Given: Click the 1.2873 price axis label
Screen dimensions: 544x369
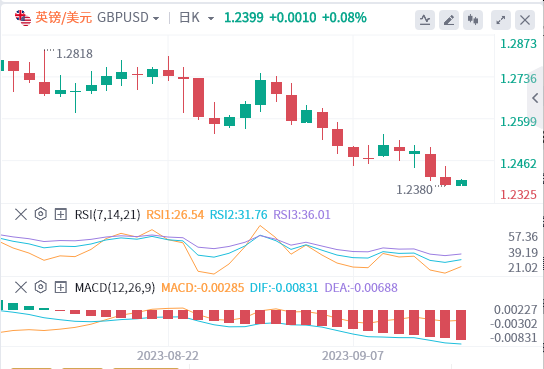Looking at the screenshot, I should 518,44.
